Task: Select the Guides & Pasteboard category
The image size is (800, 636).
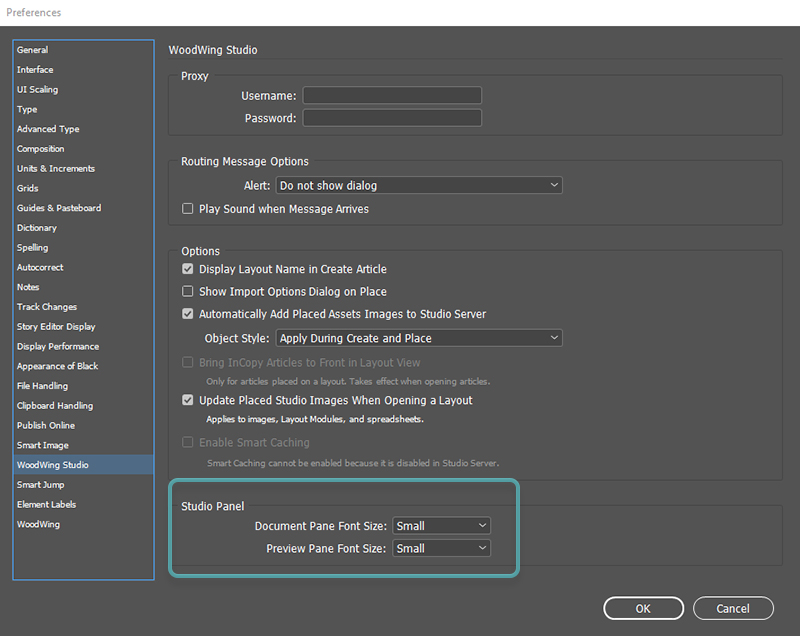Action: [60, 208]
